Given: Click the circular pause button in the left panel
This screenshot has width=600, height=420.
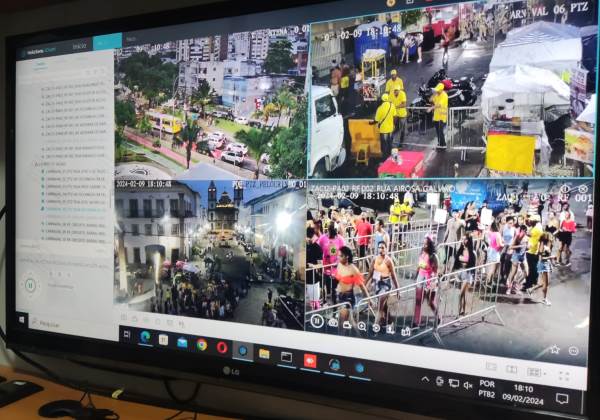Looking at the screenshot, I should 30,285.
